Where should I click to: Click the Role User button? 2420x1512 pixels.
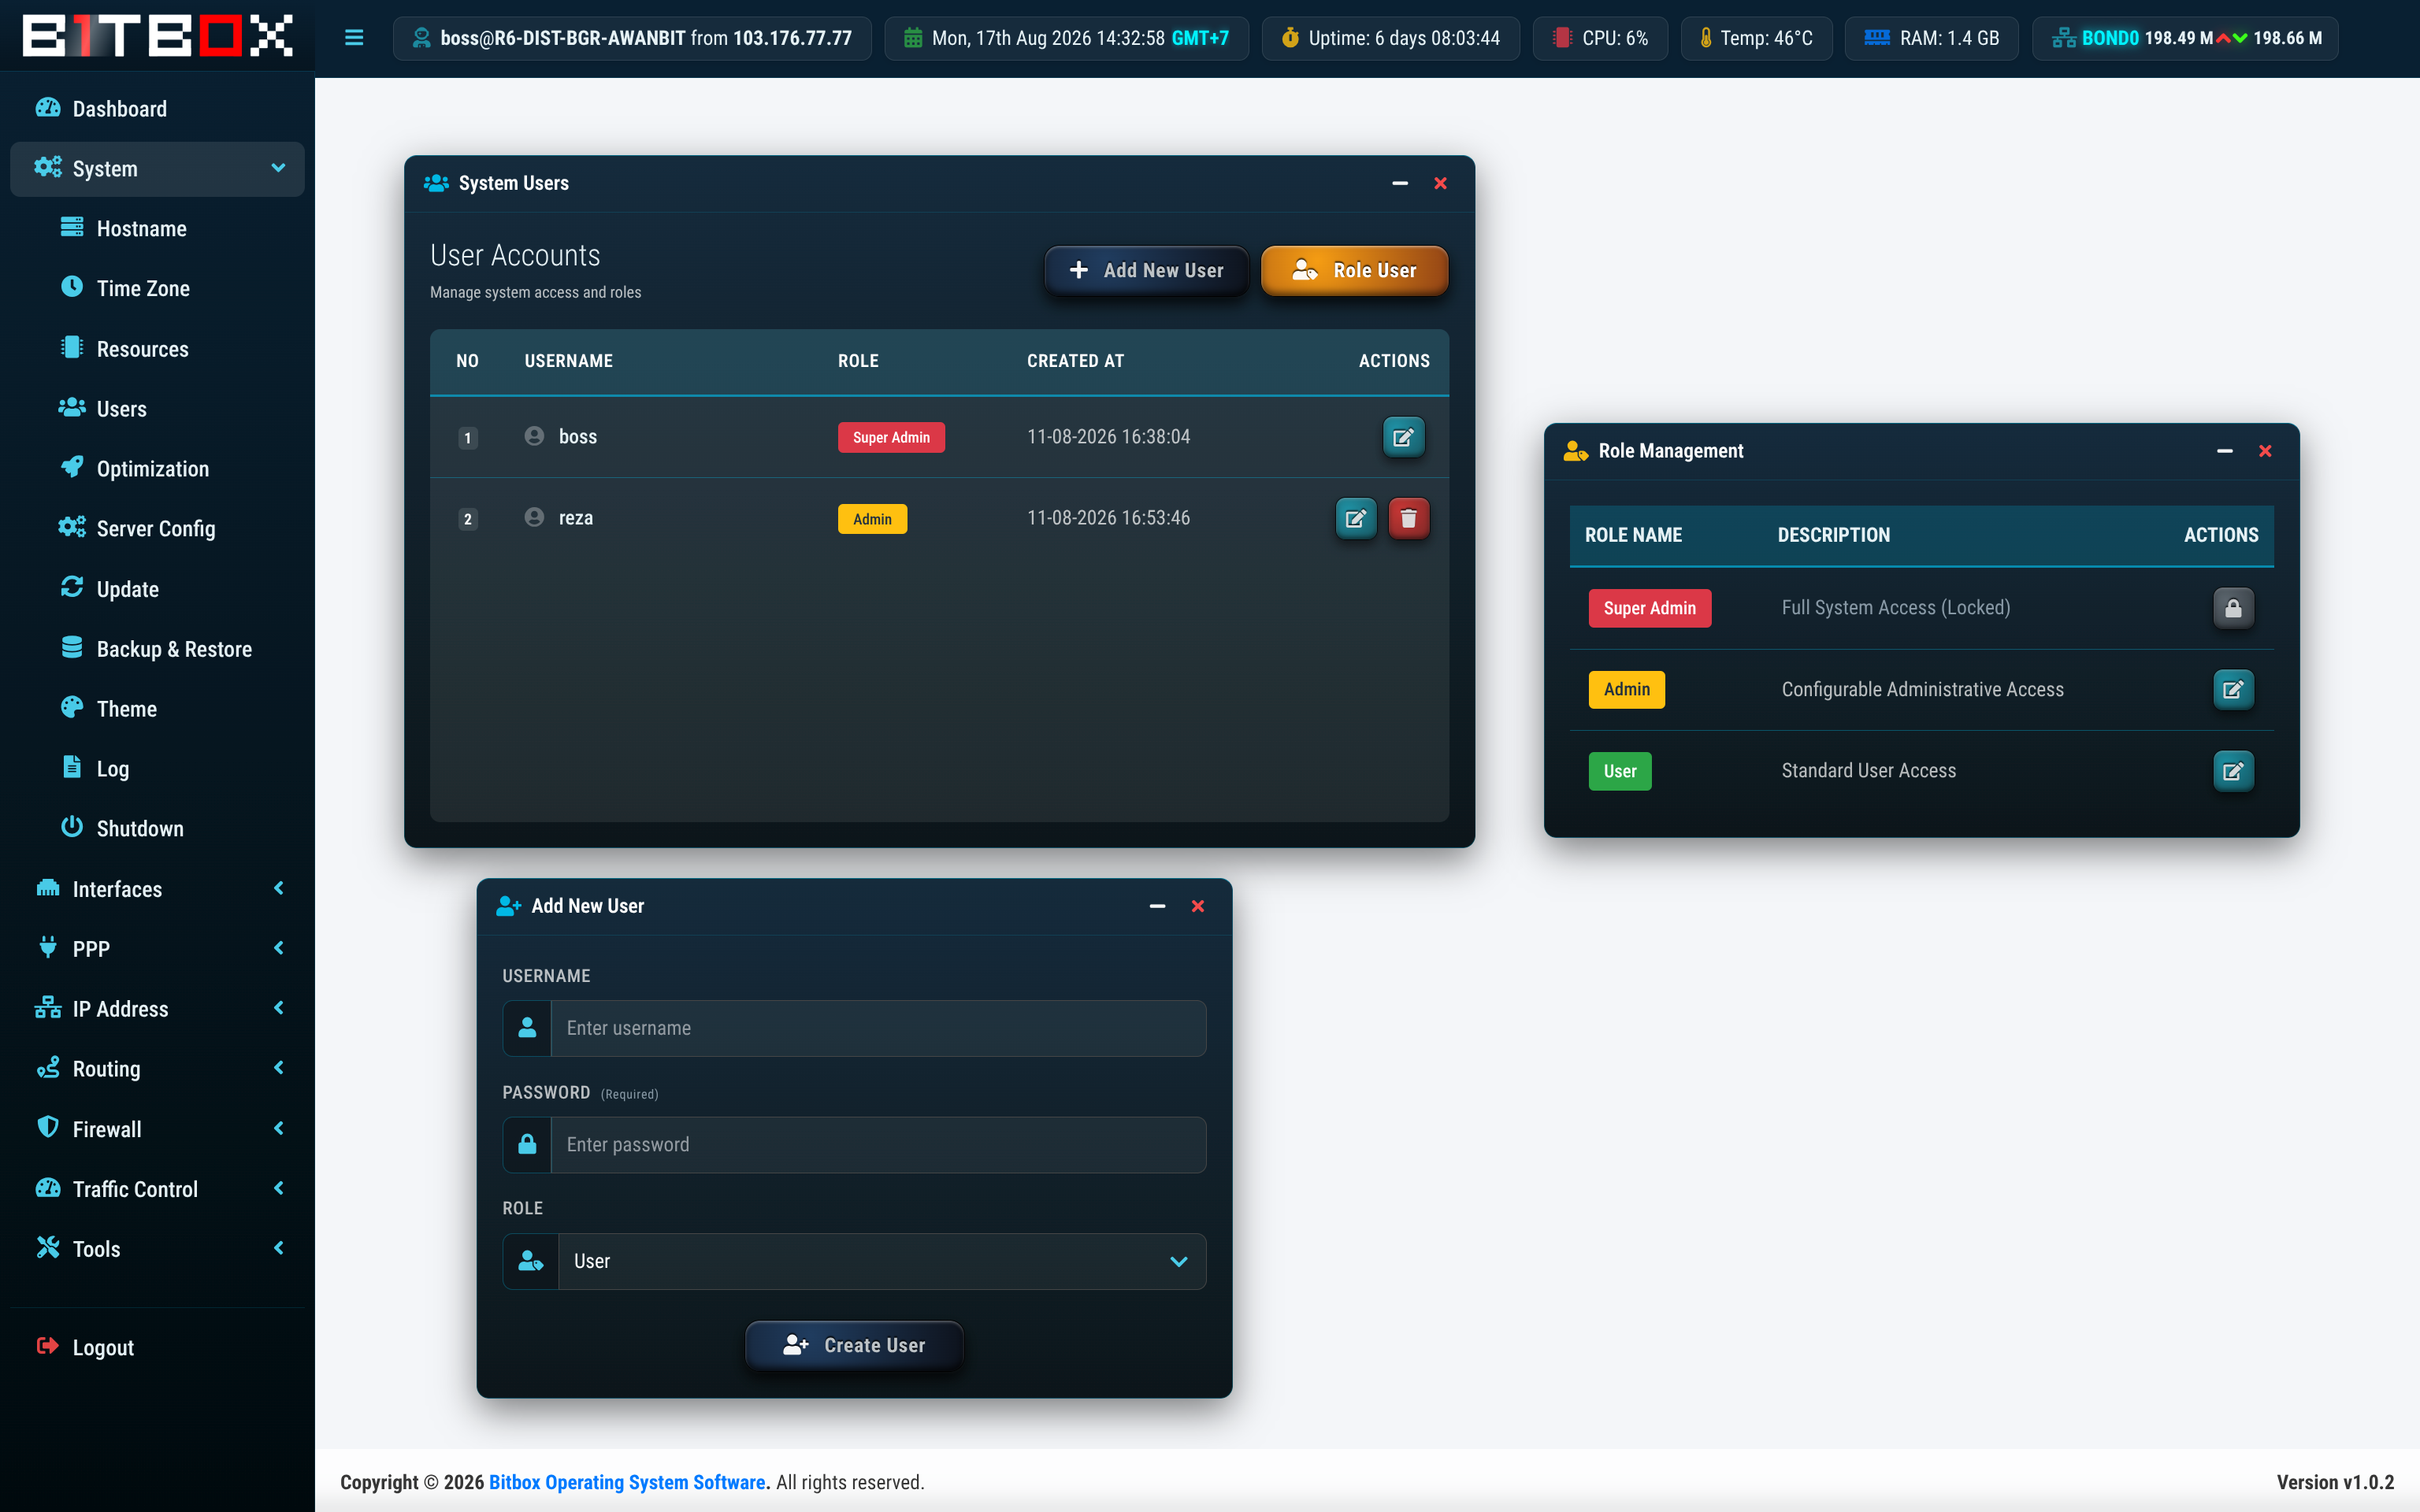pyautogui.click(x=1354, y=270)
